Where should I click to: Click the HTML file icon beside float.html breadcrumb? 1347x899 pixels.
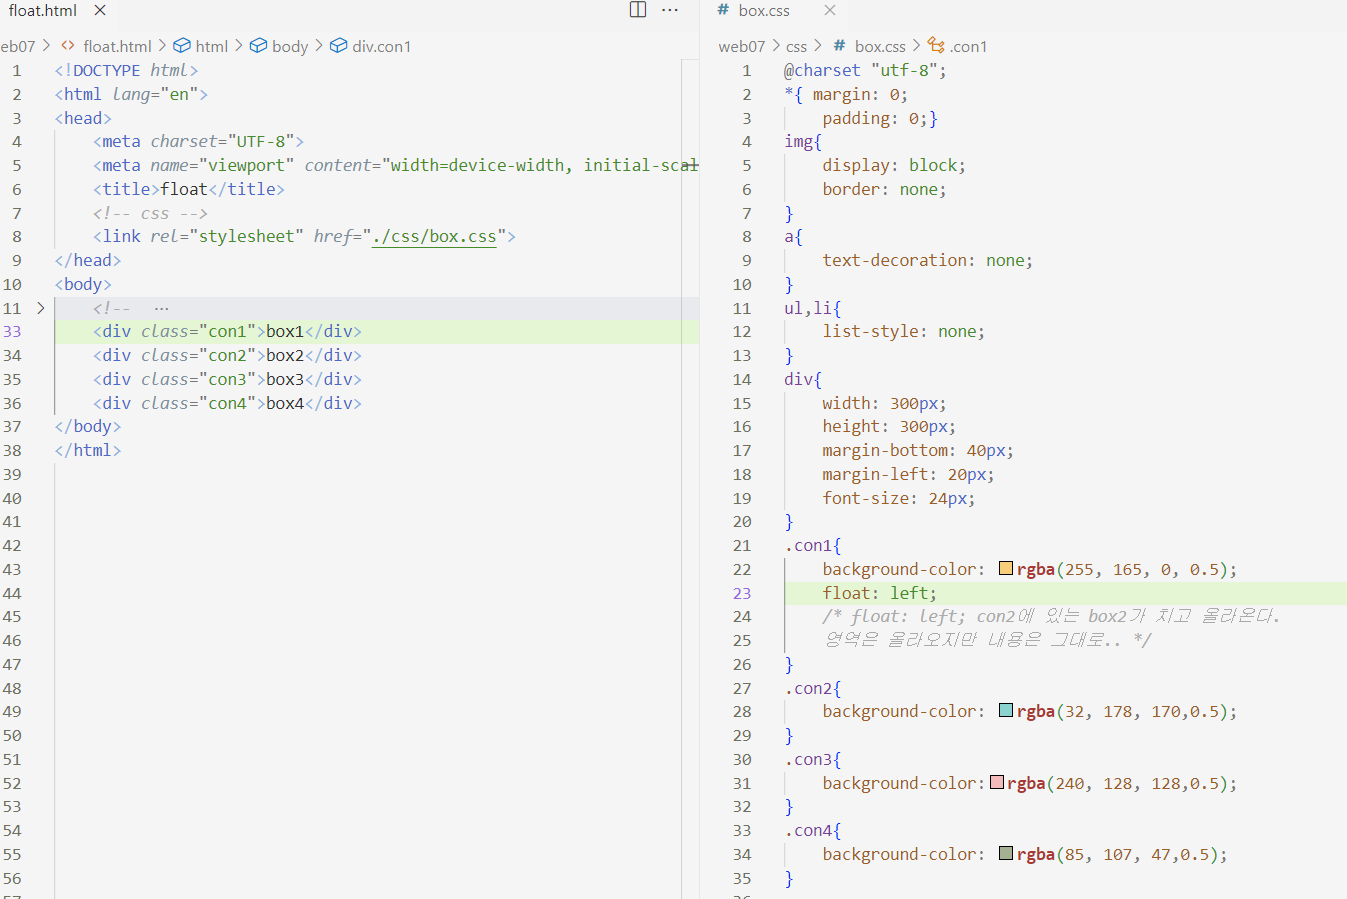66,45
